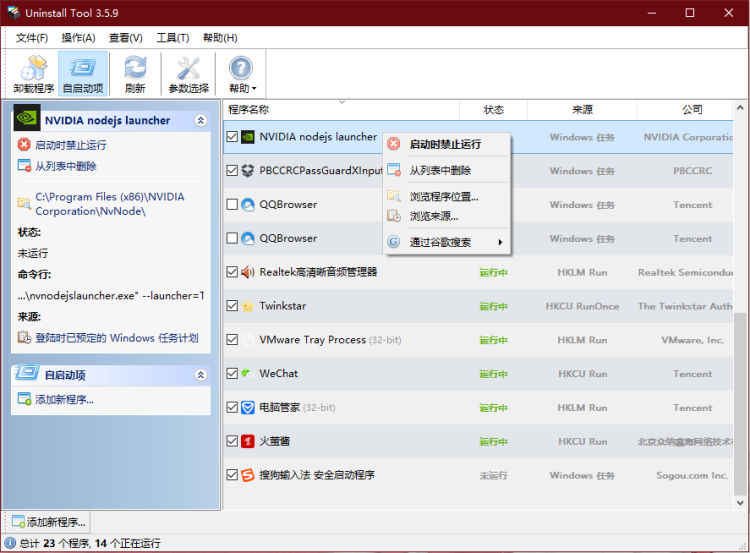Collapse the 自启动项 side panel
Screen dimensions: 750x553
[x=201, y=375]
